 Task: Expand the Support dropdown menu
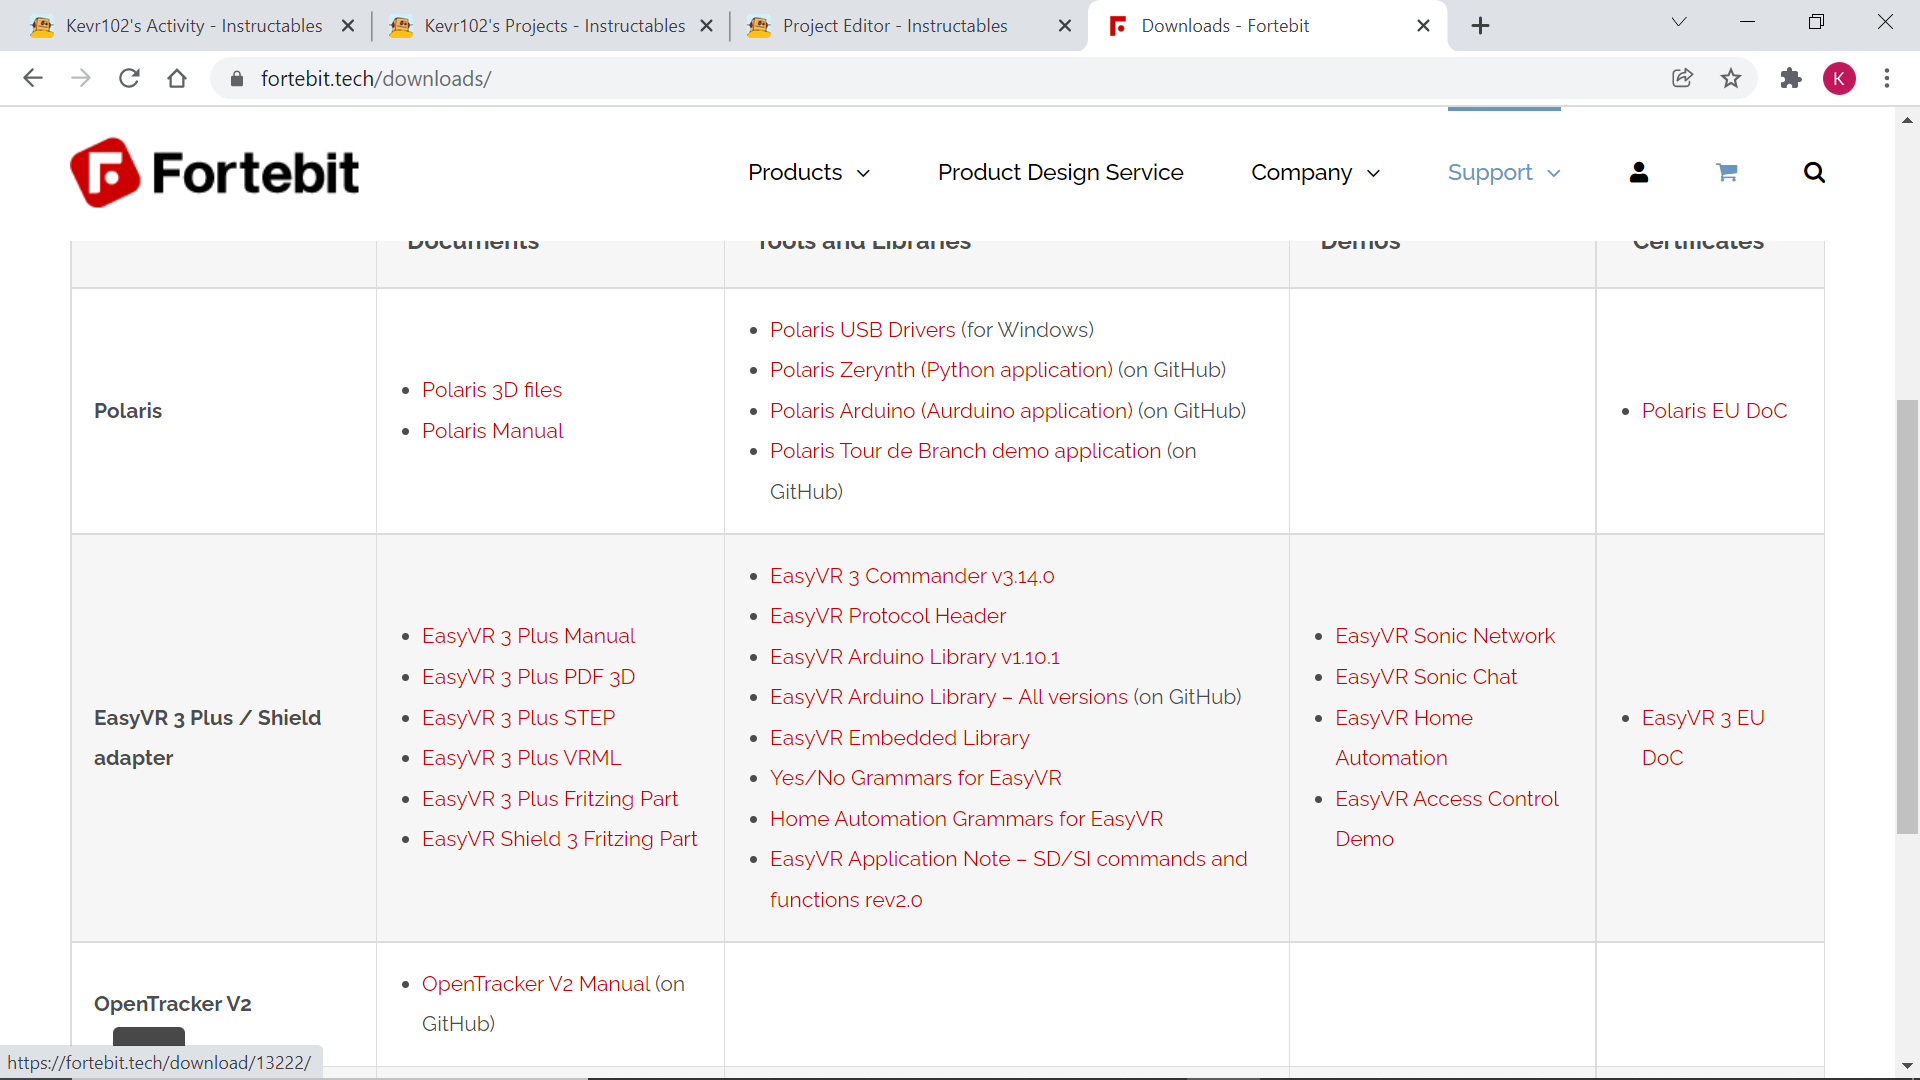[1503, 172]
